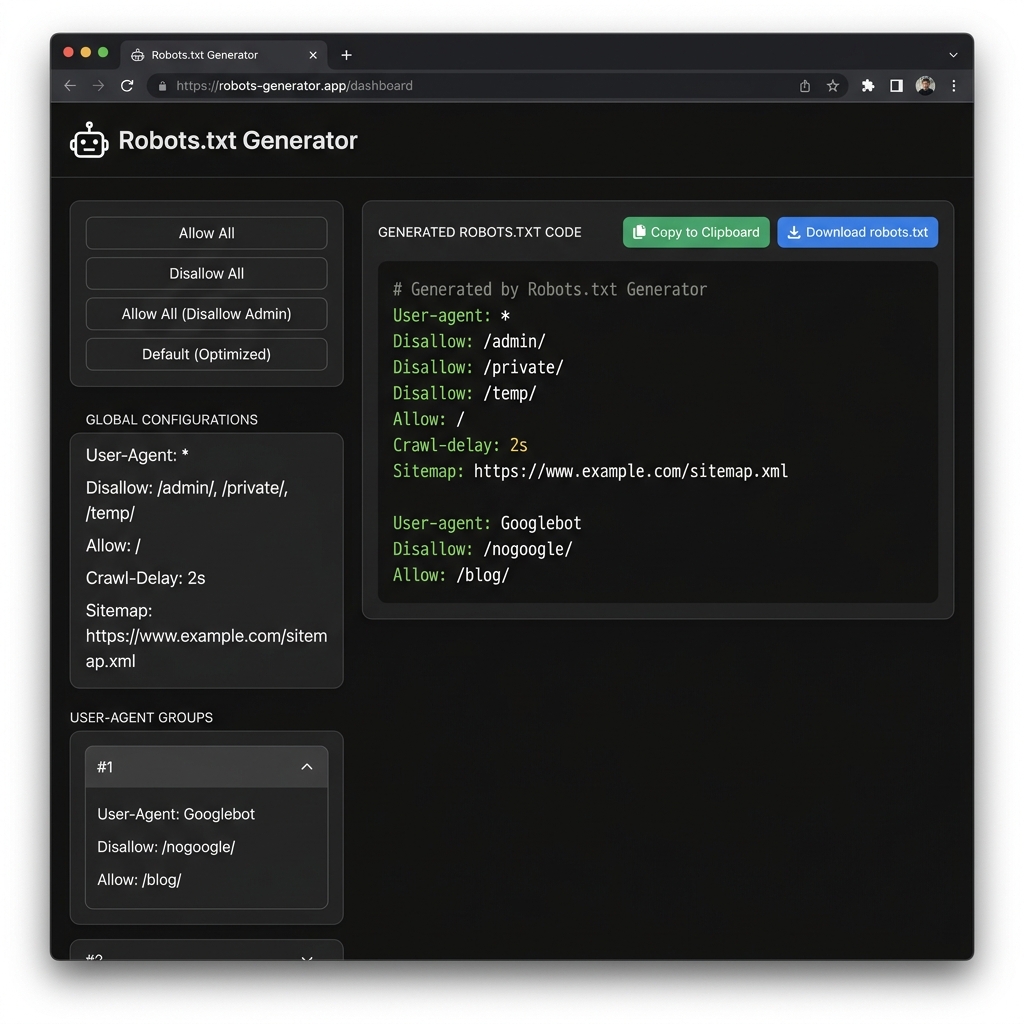Click Disallow: /admin/, /private/ config line
This screenshot has width=1024, height=1024.
click(187, 500)
